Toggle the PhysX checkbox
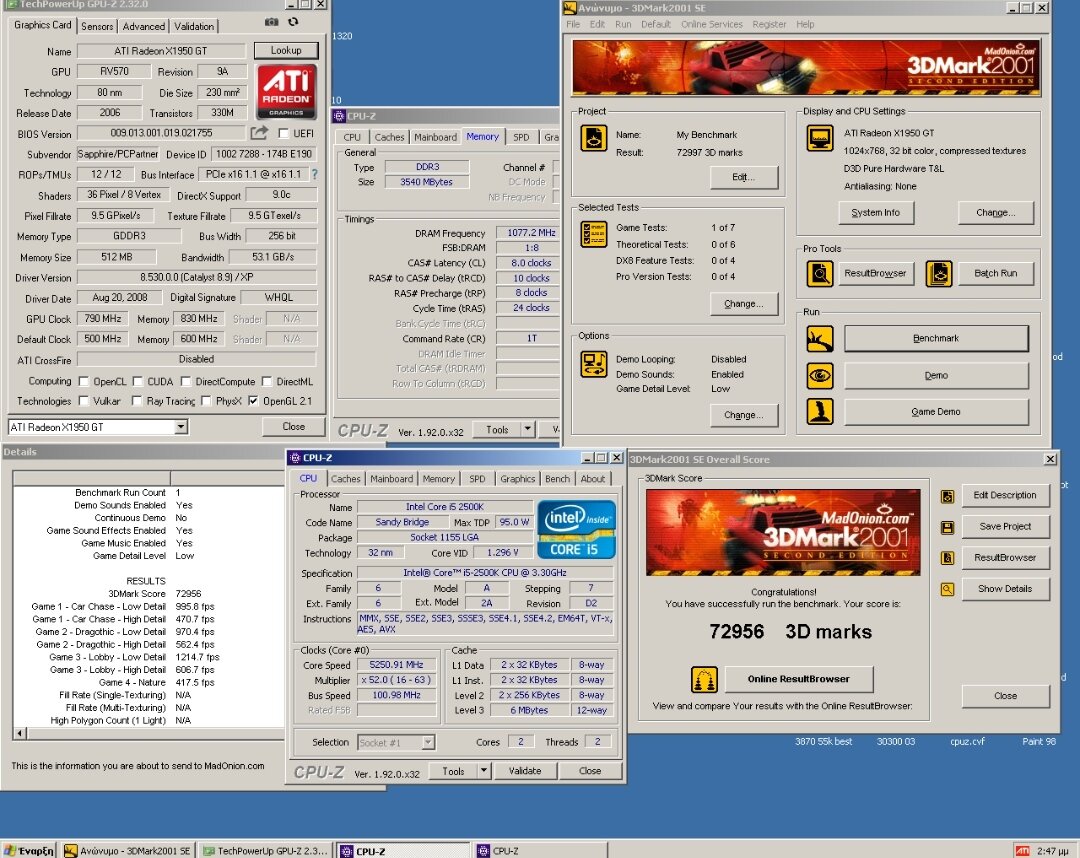1080x858 pixels. pos(205,401)
